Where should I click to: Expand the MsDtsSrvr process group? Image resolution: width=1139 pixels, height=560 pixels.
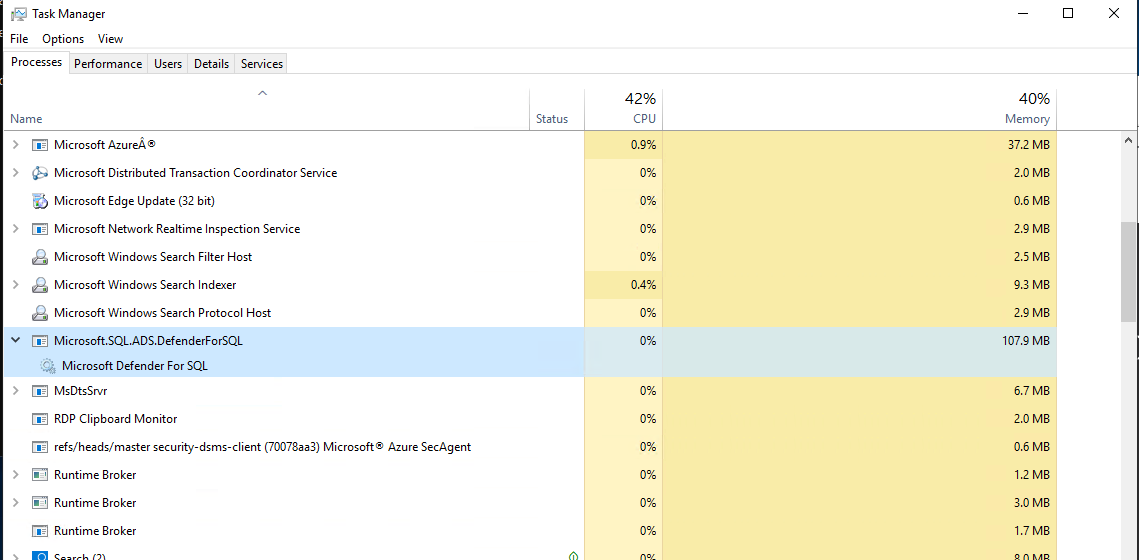pyautogui.click(x=16, y=391)
